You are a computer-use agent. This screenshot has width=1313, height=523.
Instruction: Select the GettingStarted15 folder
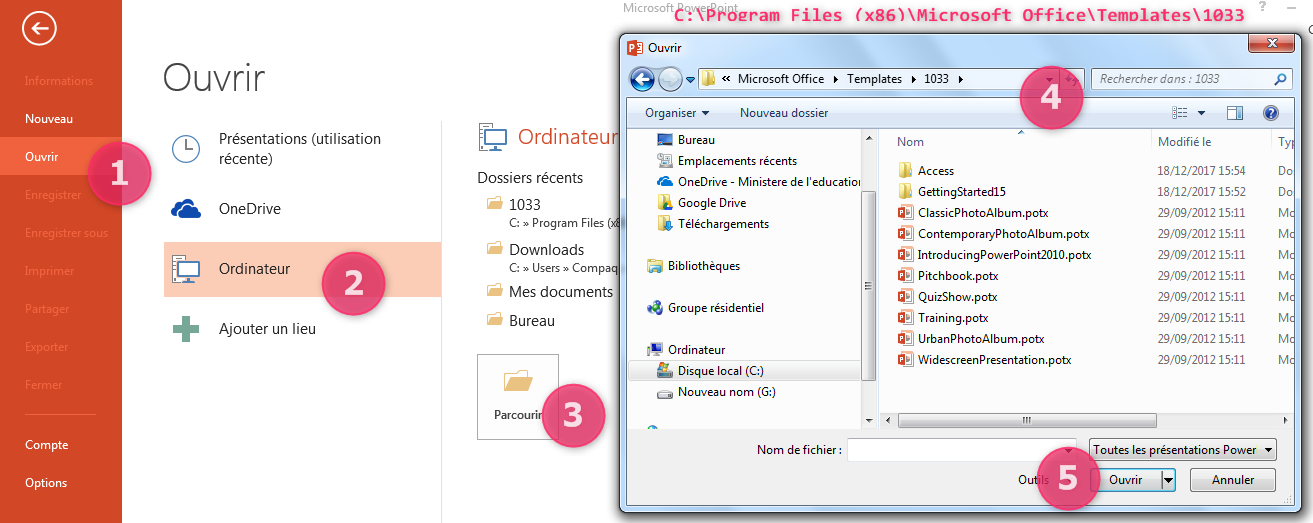coord(961,192)
